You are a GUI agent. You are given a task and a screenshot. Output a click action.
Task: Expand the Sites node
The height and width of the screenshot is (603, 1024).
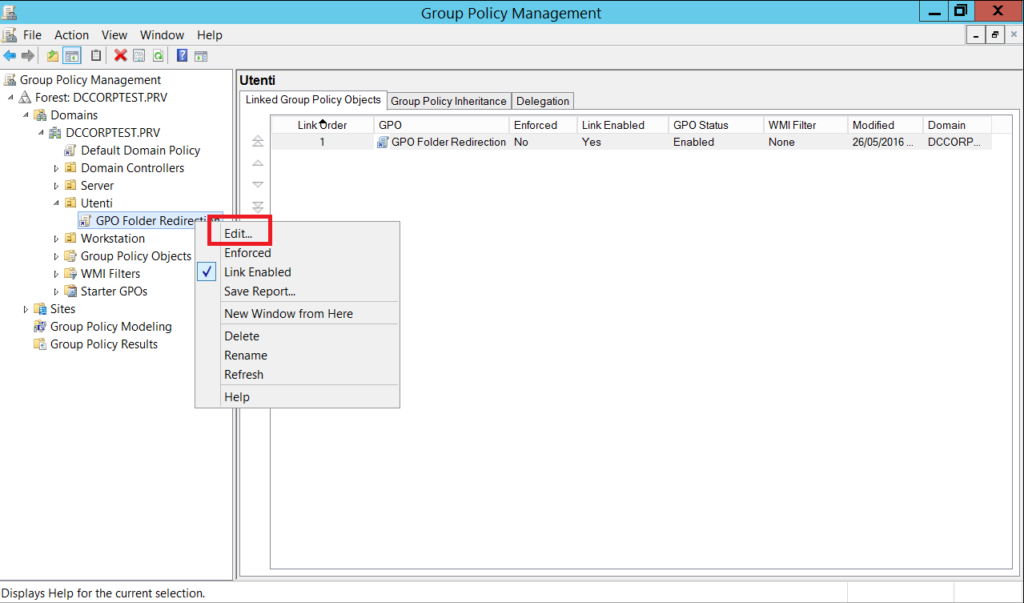tap(25, 309)
